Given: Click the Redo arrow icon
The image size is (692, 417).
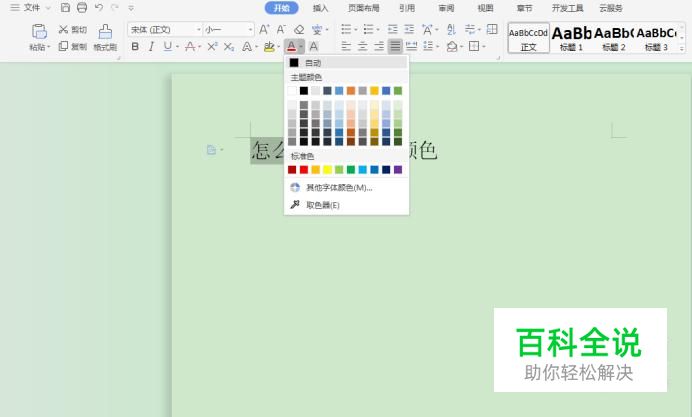Looking at the screenshot, I should point(115,8).
